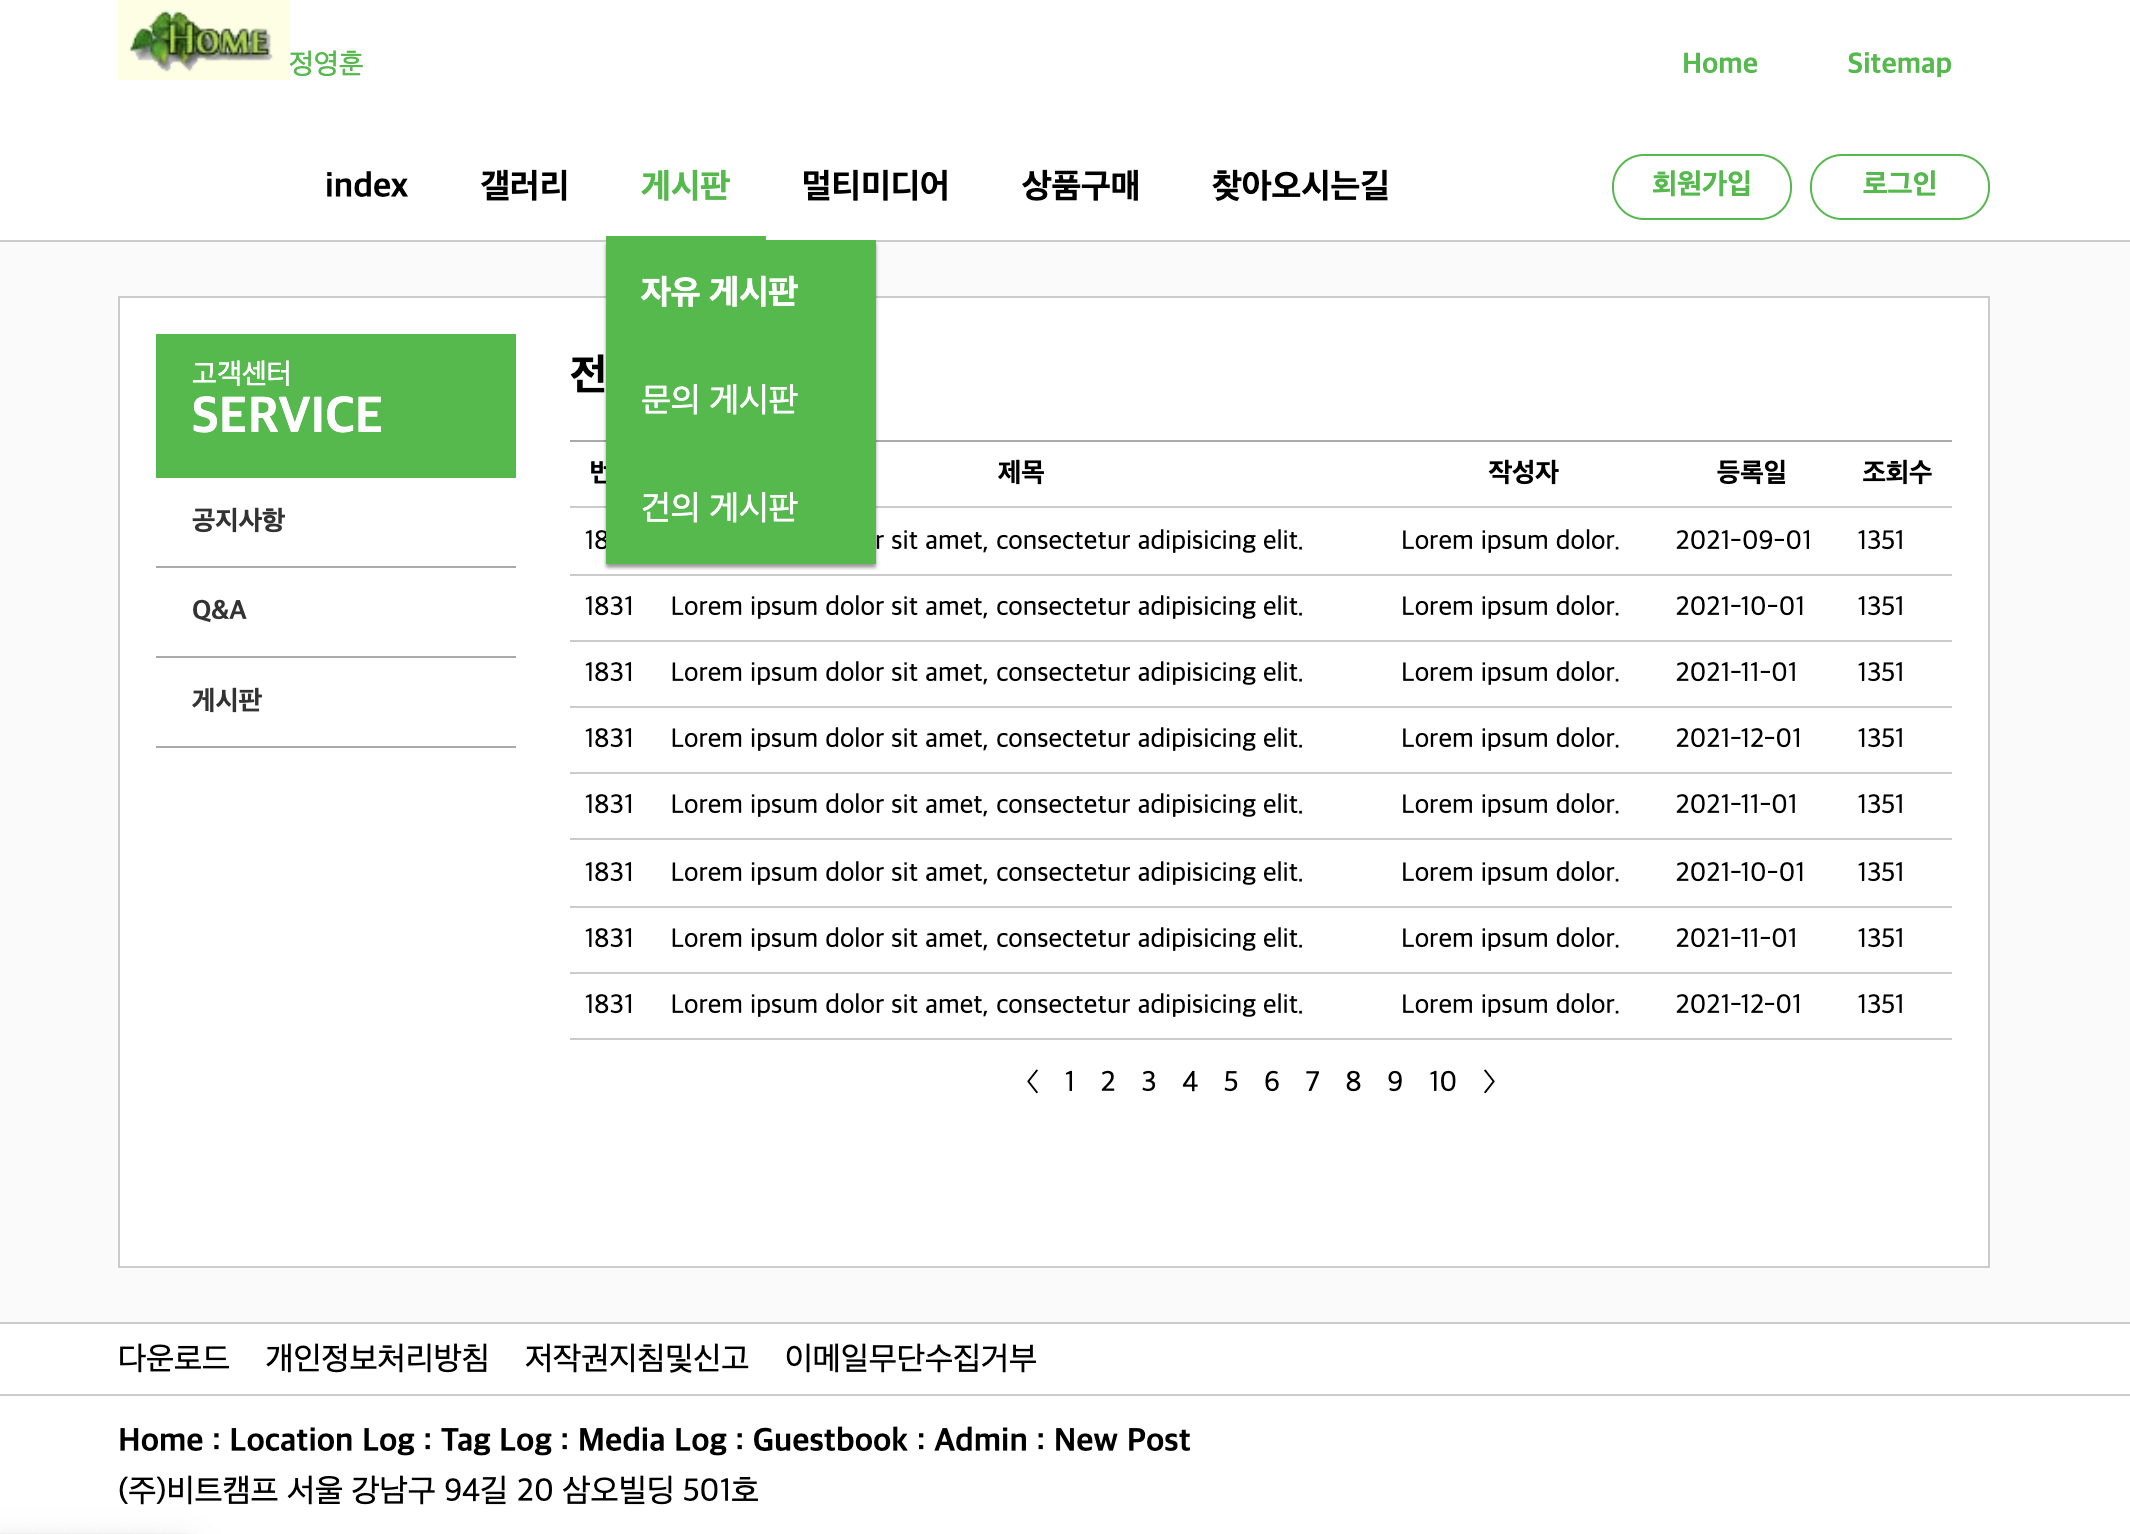Screen dimensions: 2130x1534
Task: Select 문의 게시판 submenu item
Action: (719, 399)
